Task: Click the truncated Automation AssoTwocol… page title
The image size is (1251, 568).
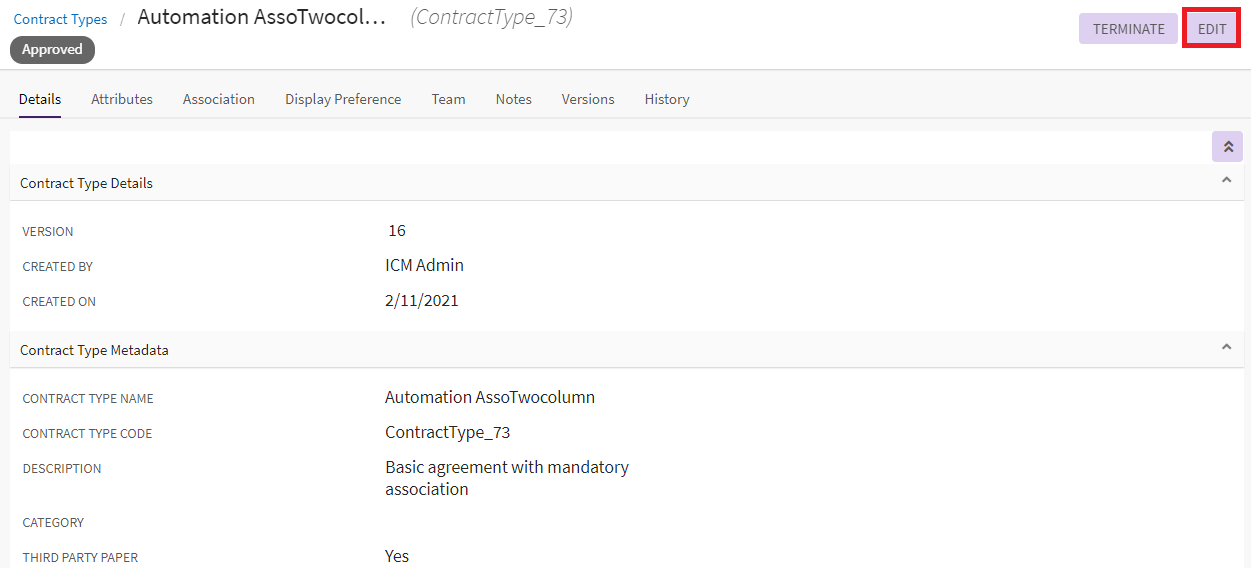Action: [x=261, y=18]
